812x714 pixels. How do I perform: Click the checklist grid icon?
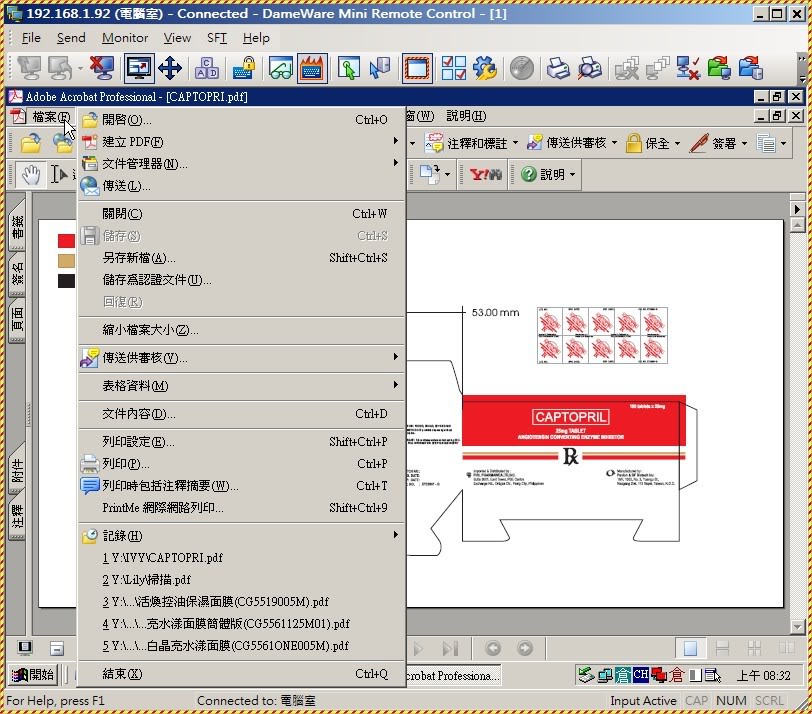click(454, 68)
